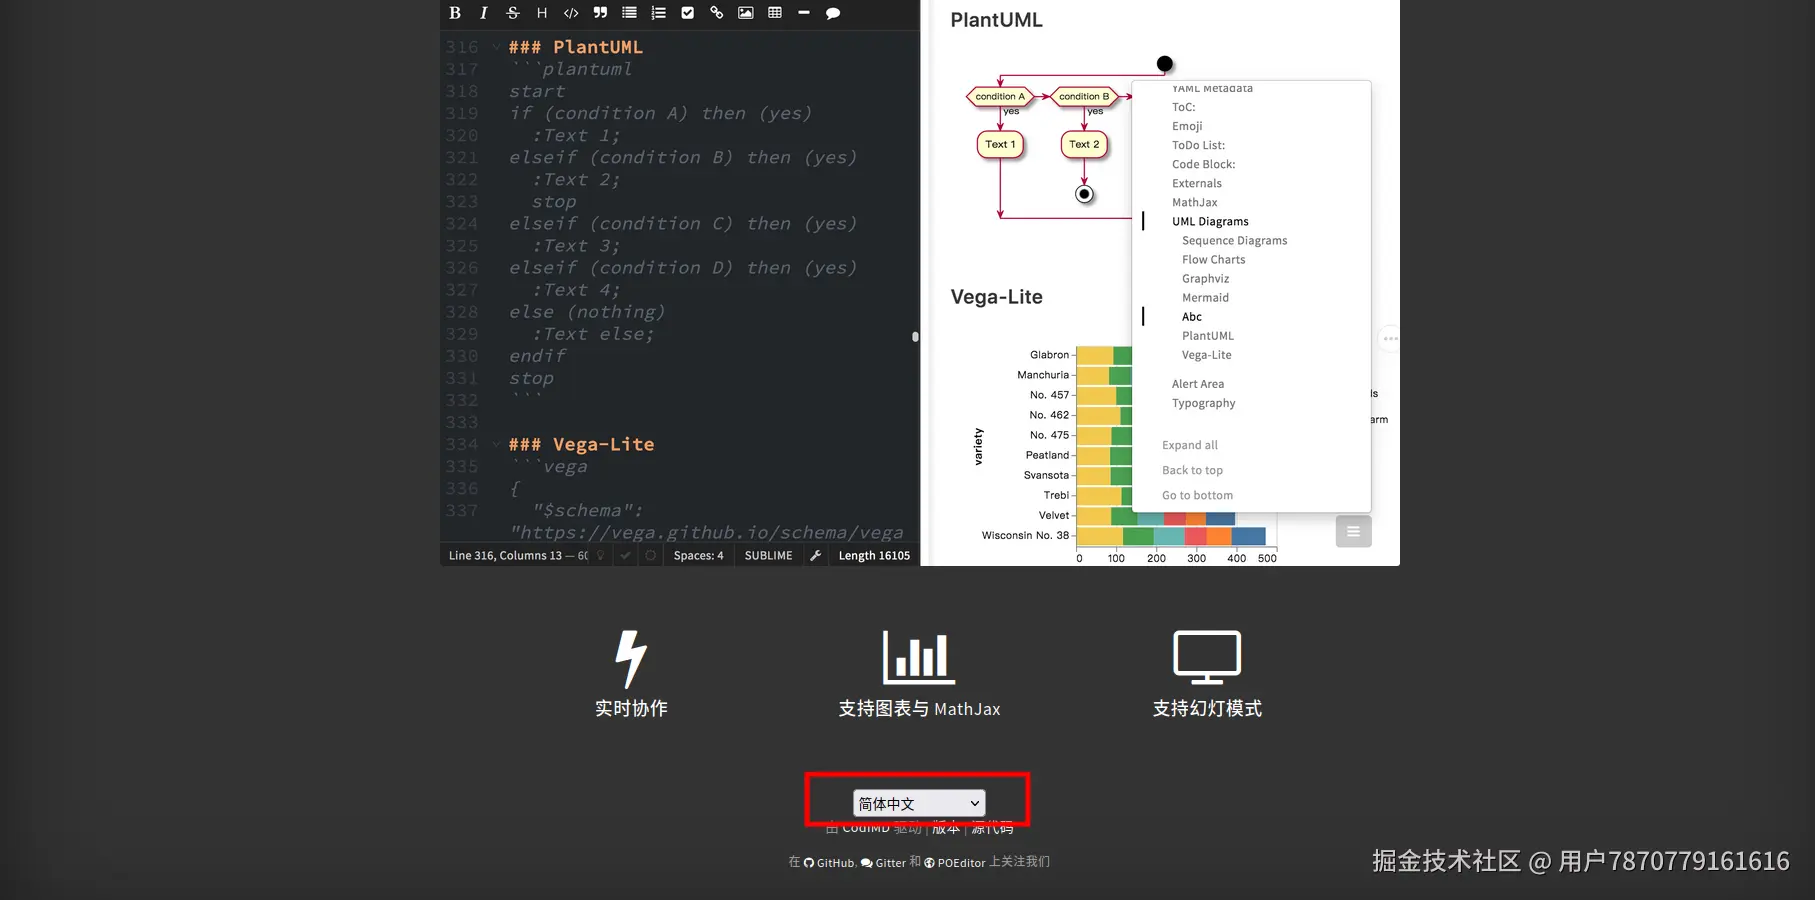
Task: Click the condition B node in diagram
Action: point(1084,96)
